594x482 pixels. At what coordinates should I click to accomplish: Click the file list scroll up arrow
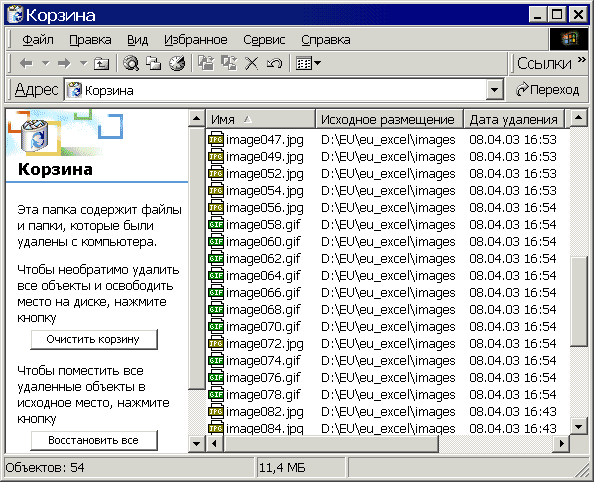[x=578, y=119]
